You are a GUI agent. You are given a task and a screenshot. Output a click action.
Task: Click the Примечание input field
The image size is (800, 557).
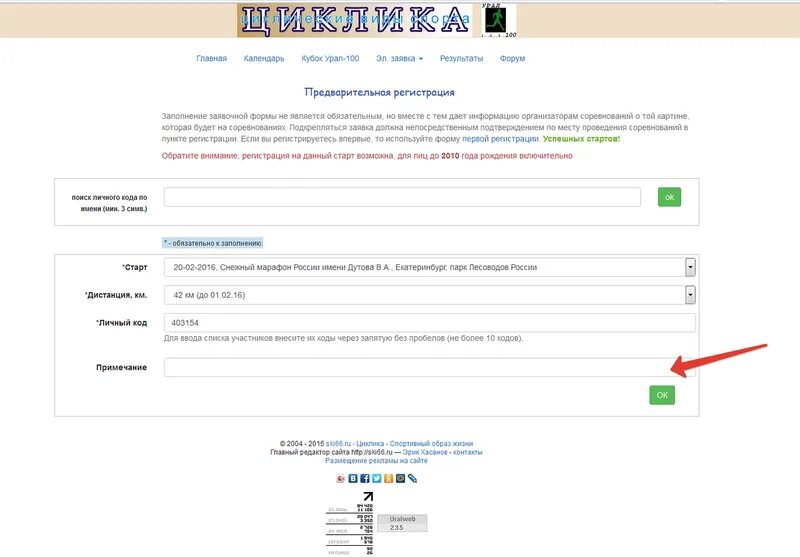(x=430, y=367)
